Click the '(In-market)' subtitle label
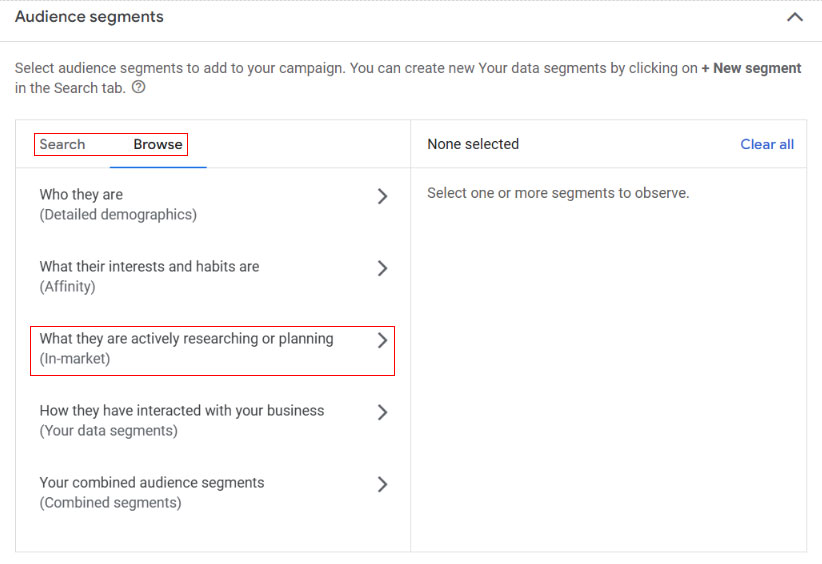The height and width of the screenshot is (564, 822). tap(75, 359)
